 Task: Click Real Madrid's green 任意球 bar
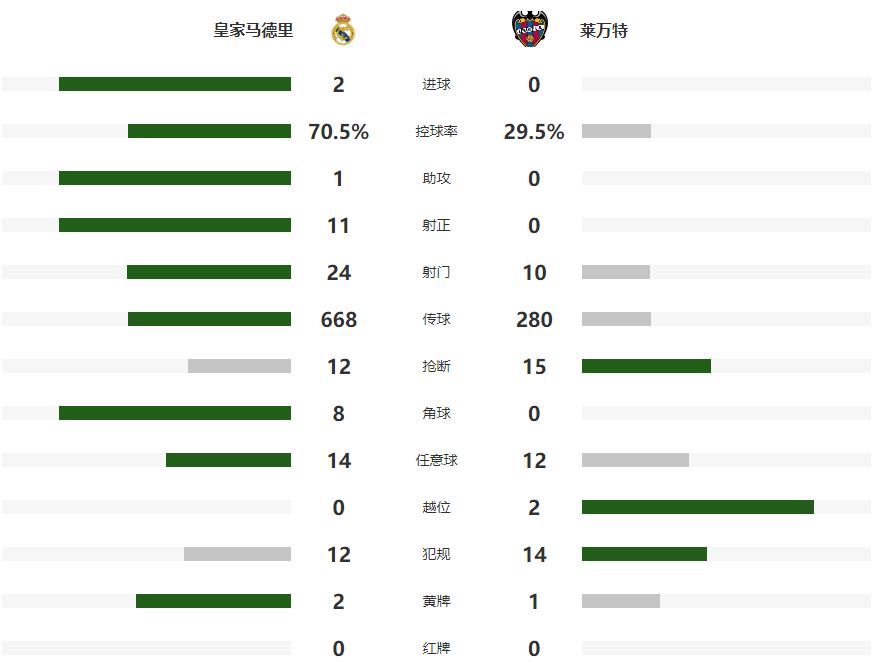coord(228,460)
